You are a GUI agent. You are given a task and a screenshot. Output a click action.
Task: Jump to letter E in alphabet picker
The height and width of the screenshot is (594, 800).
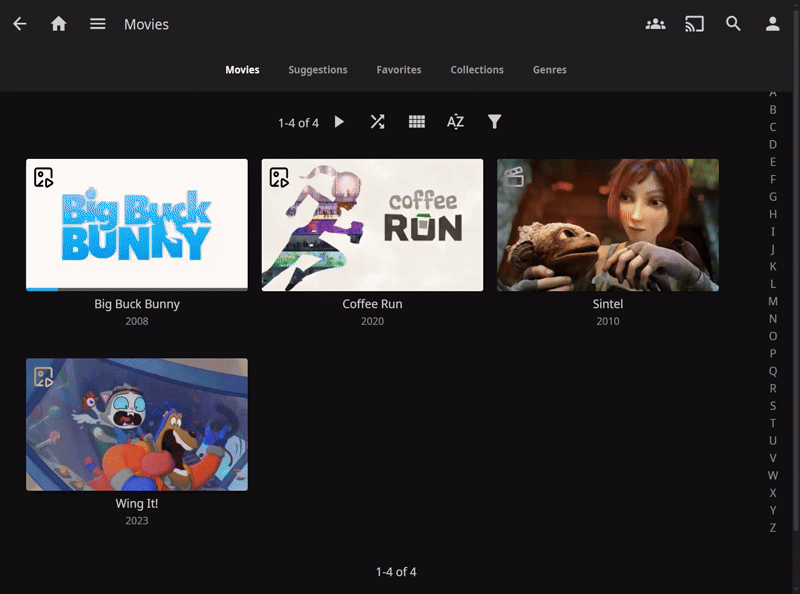point(773,162)
